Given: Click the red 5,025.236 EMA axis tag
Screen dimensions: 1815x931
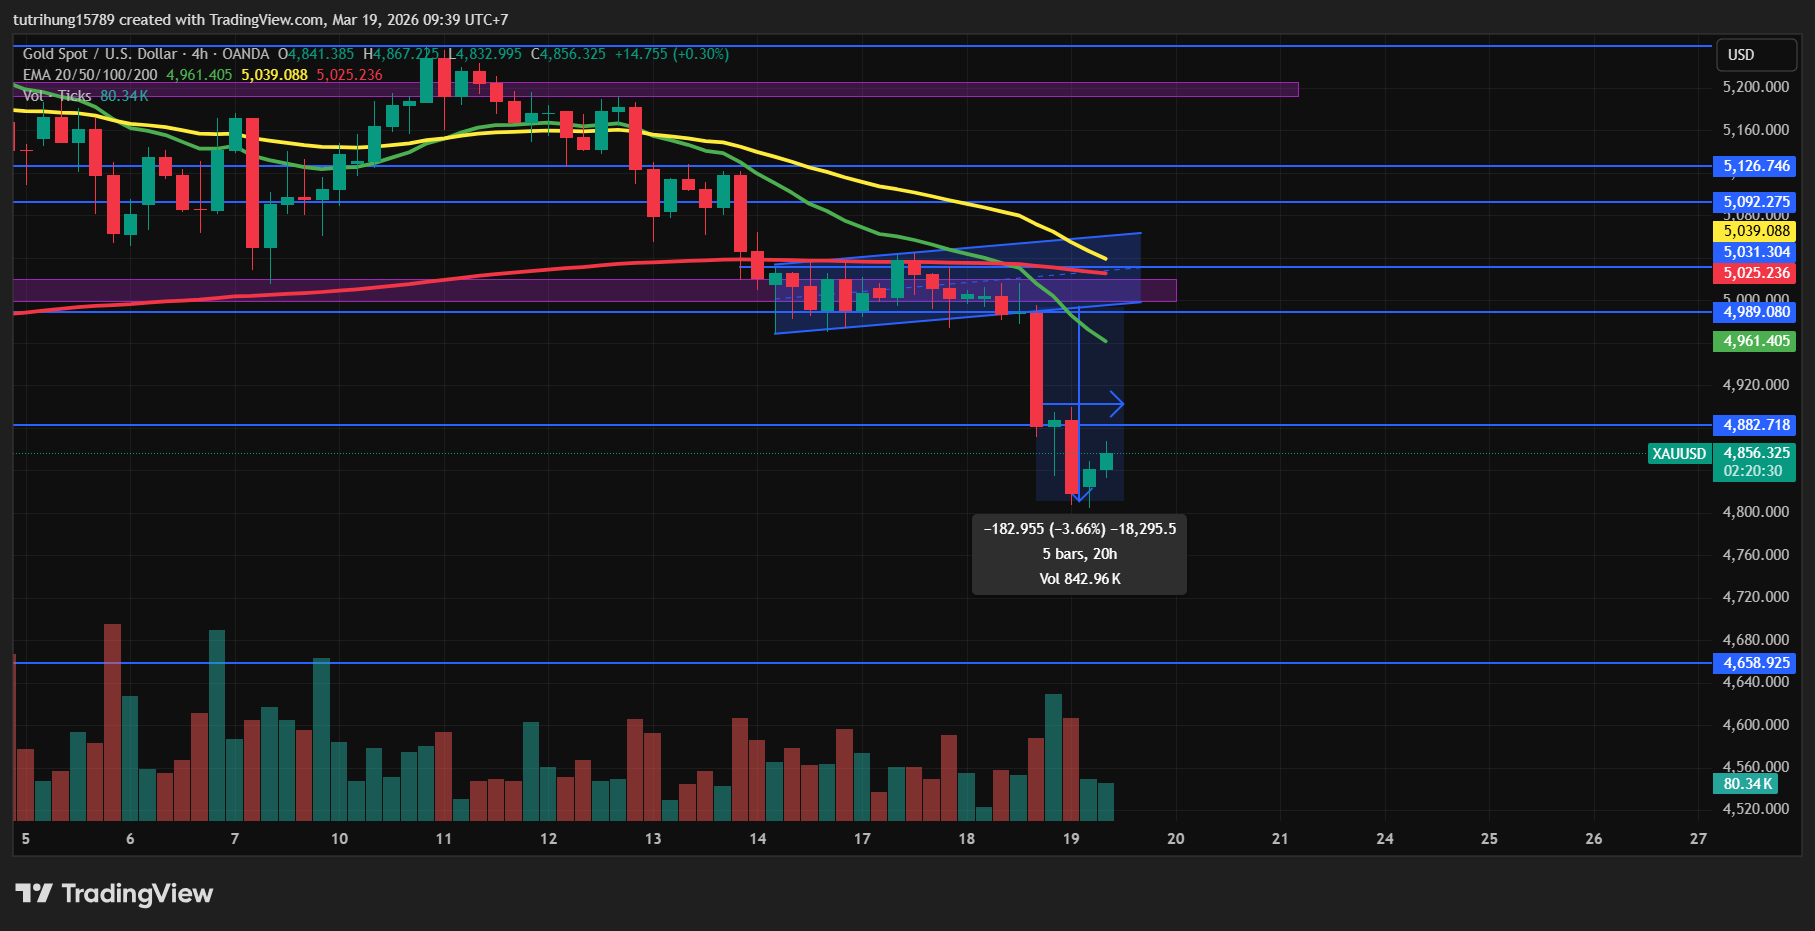Looking at the screenshot, I should click(x=1755, y=273).
